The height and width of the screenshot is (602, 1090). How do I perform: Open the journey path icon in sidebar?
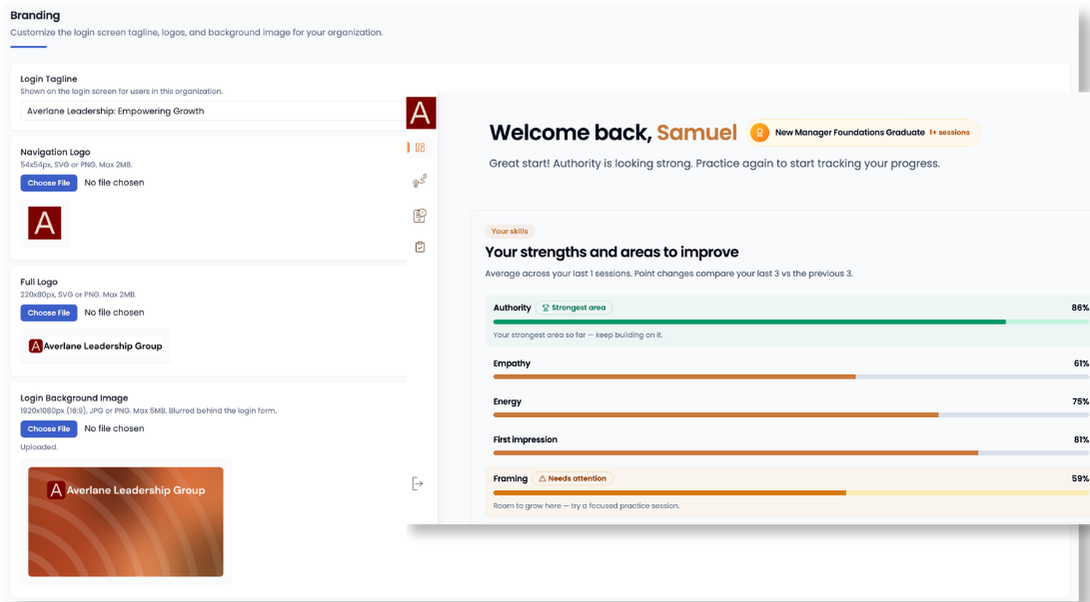click(x=419, y=181)
